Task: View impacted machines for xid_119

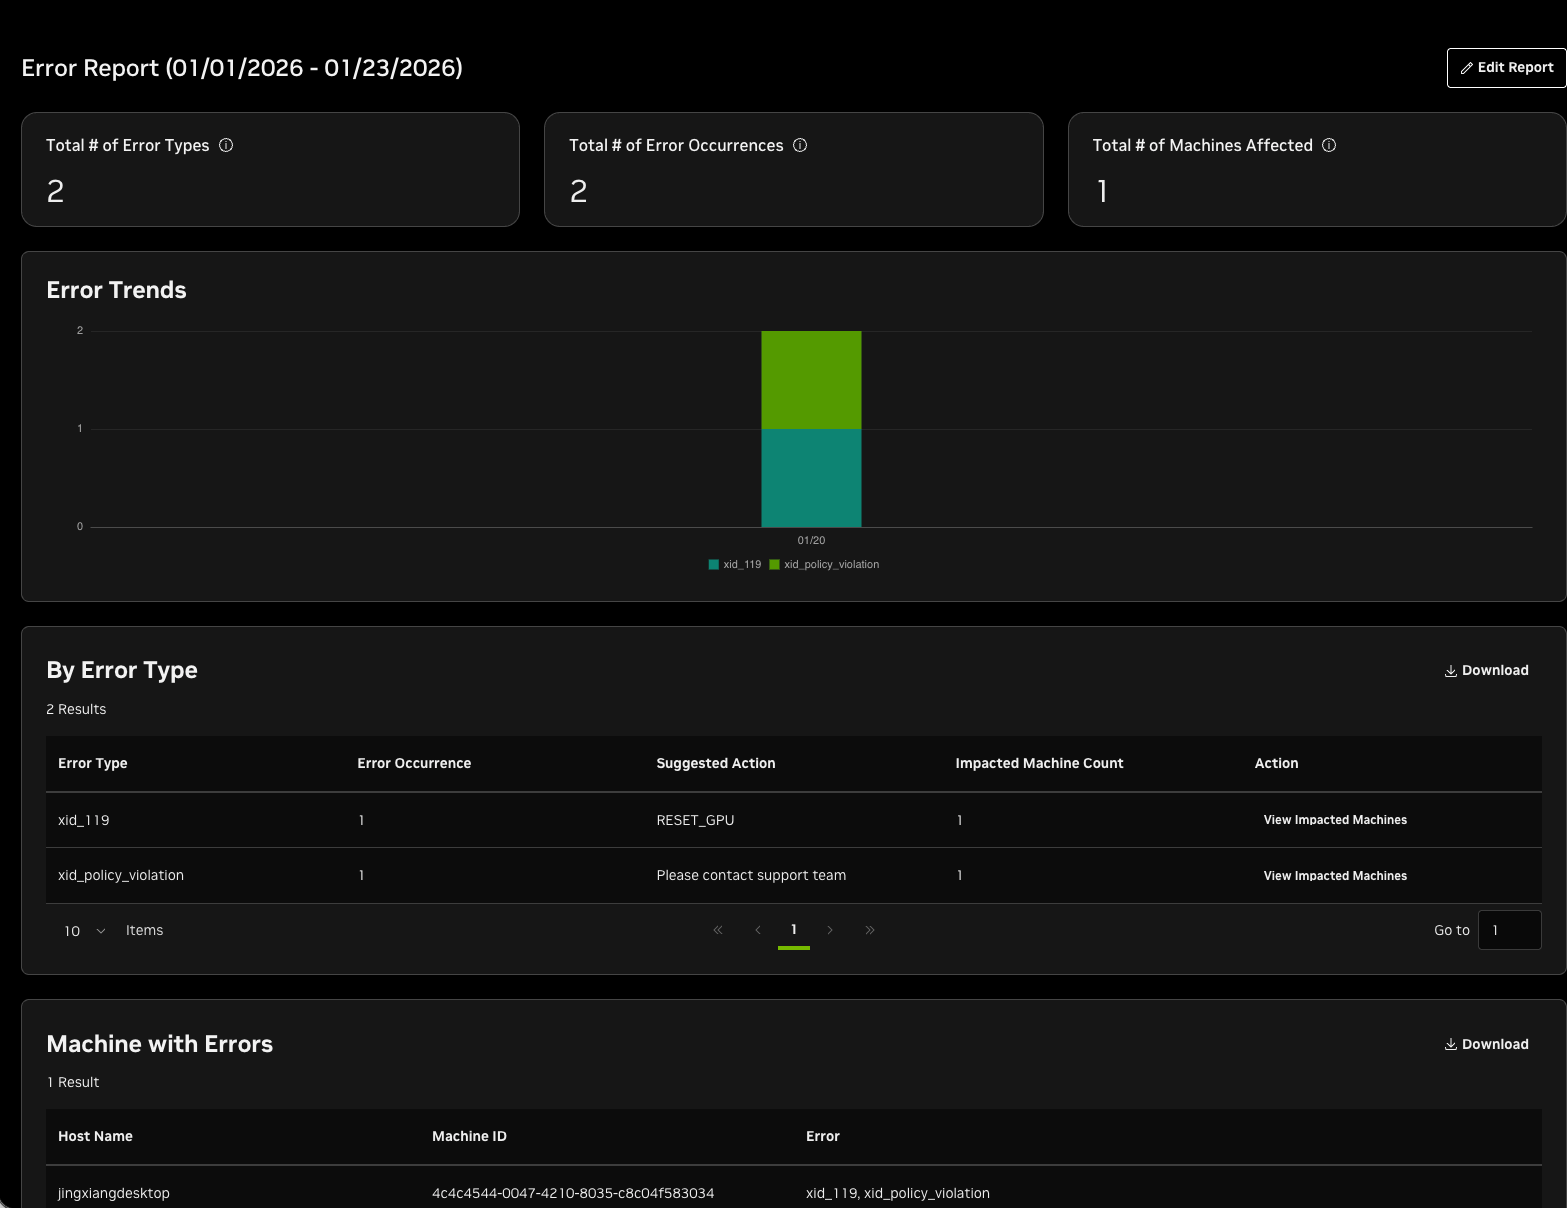Action: (1334, 820)
